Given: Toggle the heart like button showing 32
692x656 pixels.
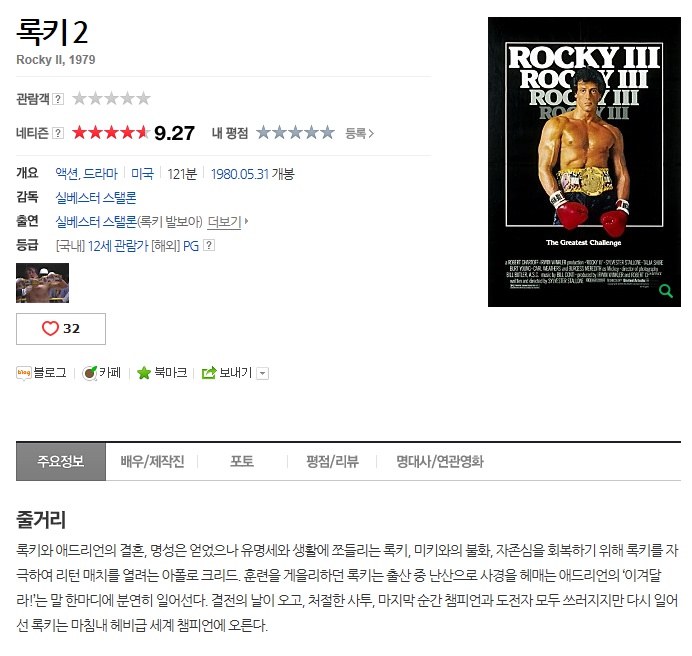Looking at the screenshot, I should tap(61, 329).
